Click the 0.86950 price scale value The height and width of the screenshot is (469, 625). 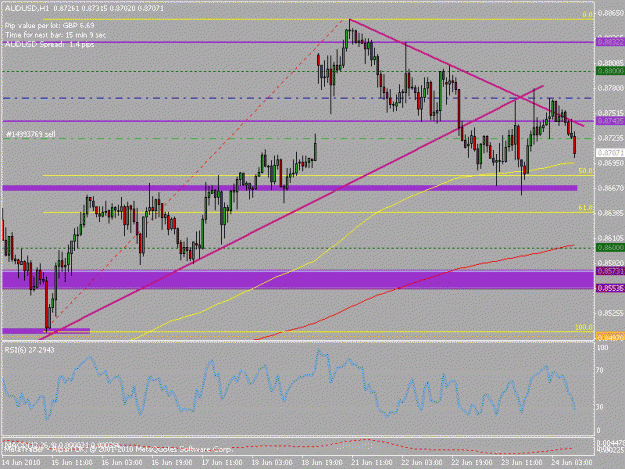point(610,163)
